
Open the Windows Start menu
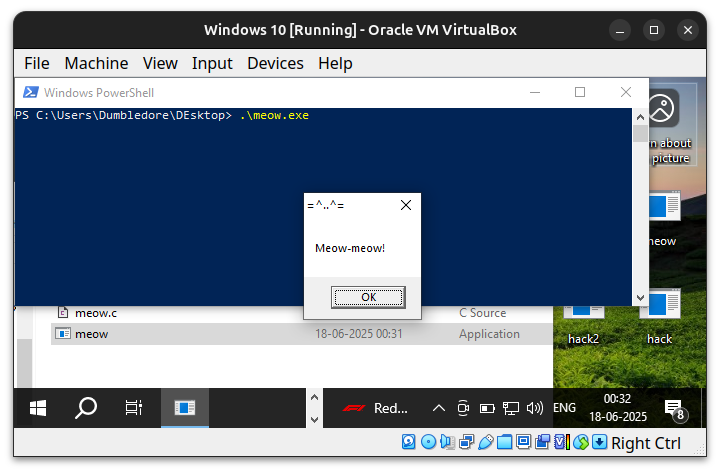point(38,408)
